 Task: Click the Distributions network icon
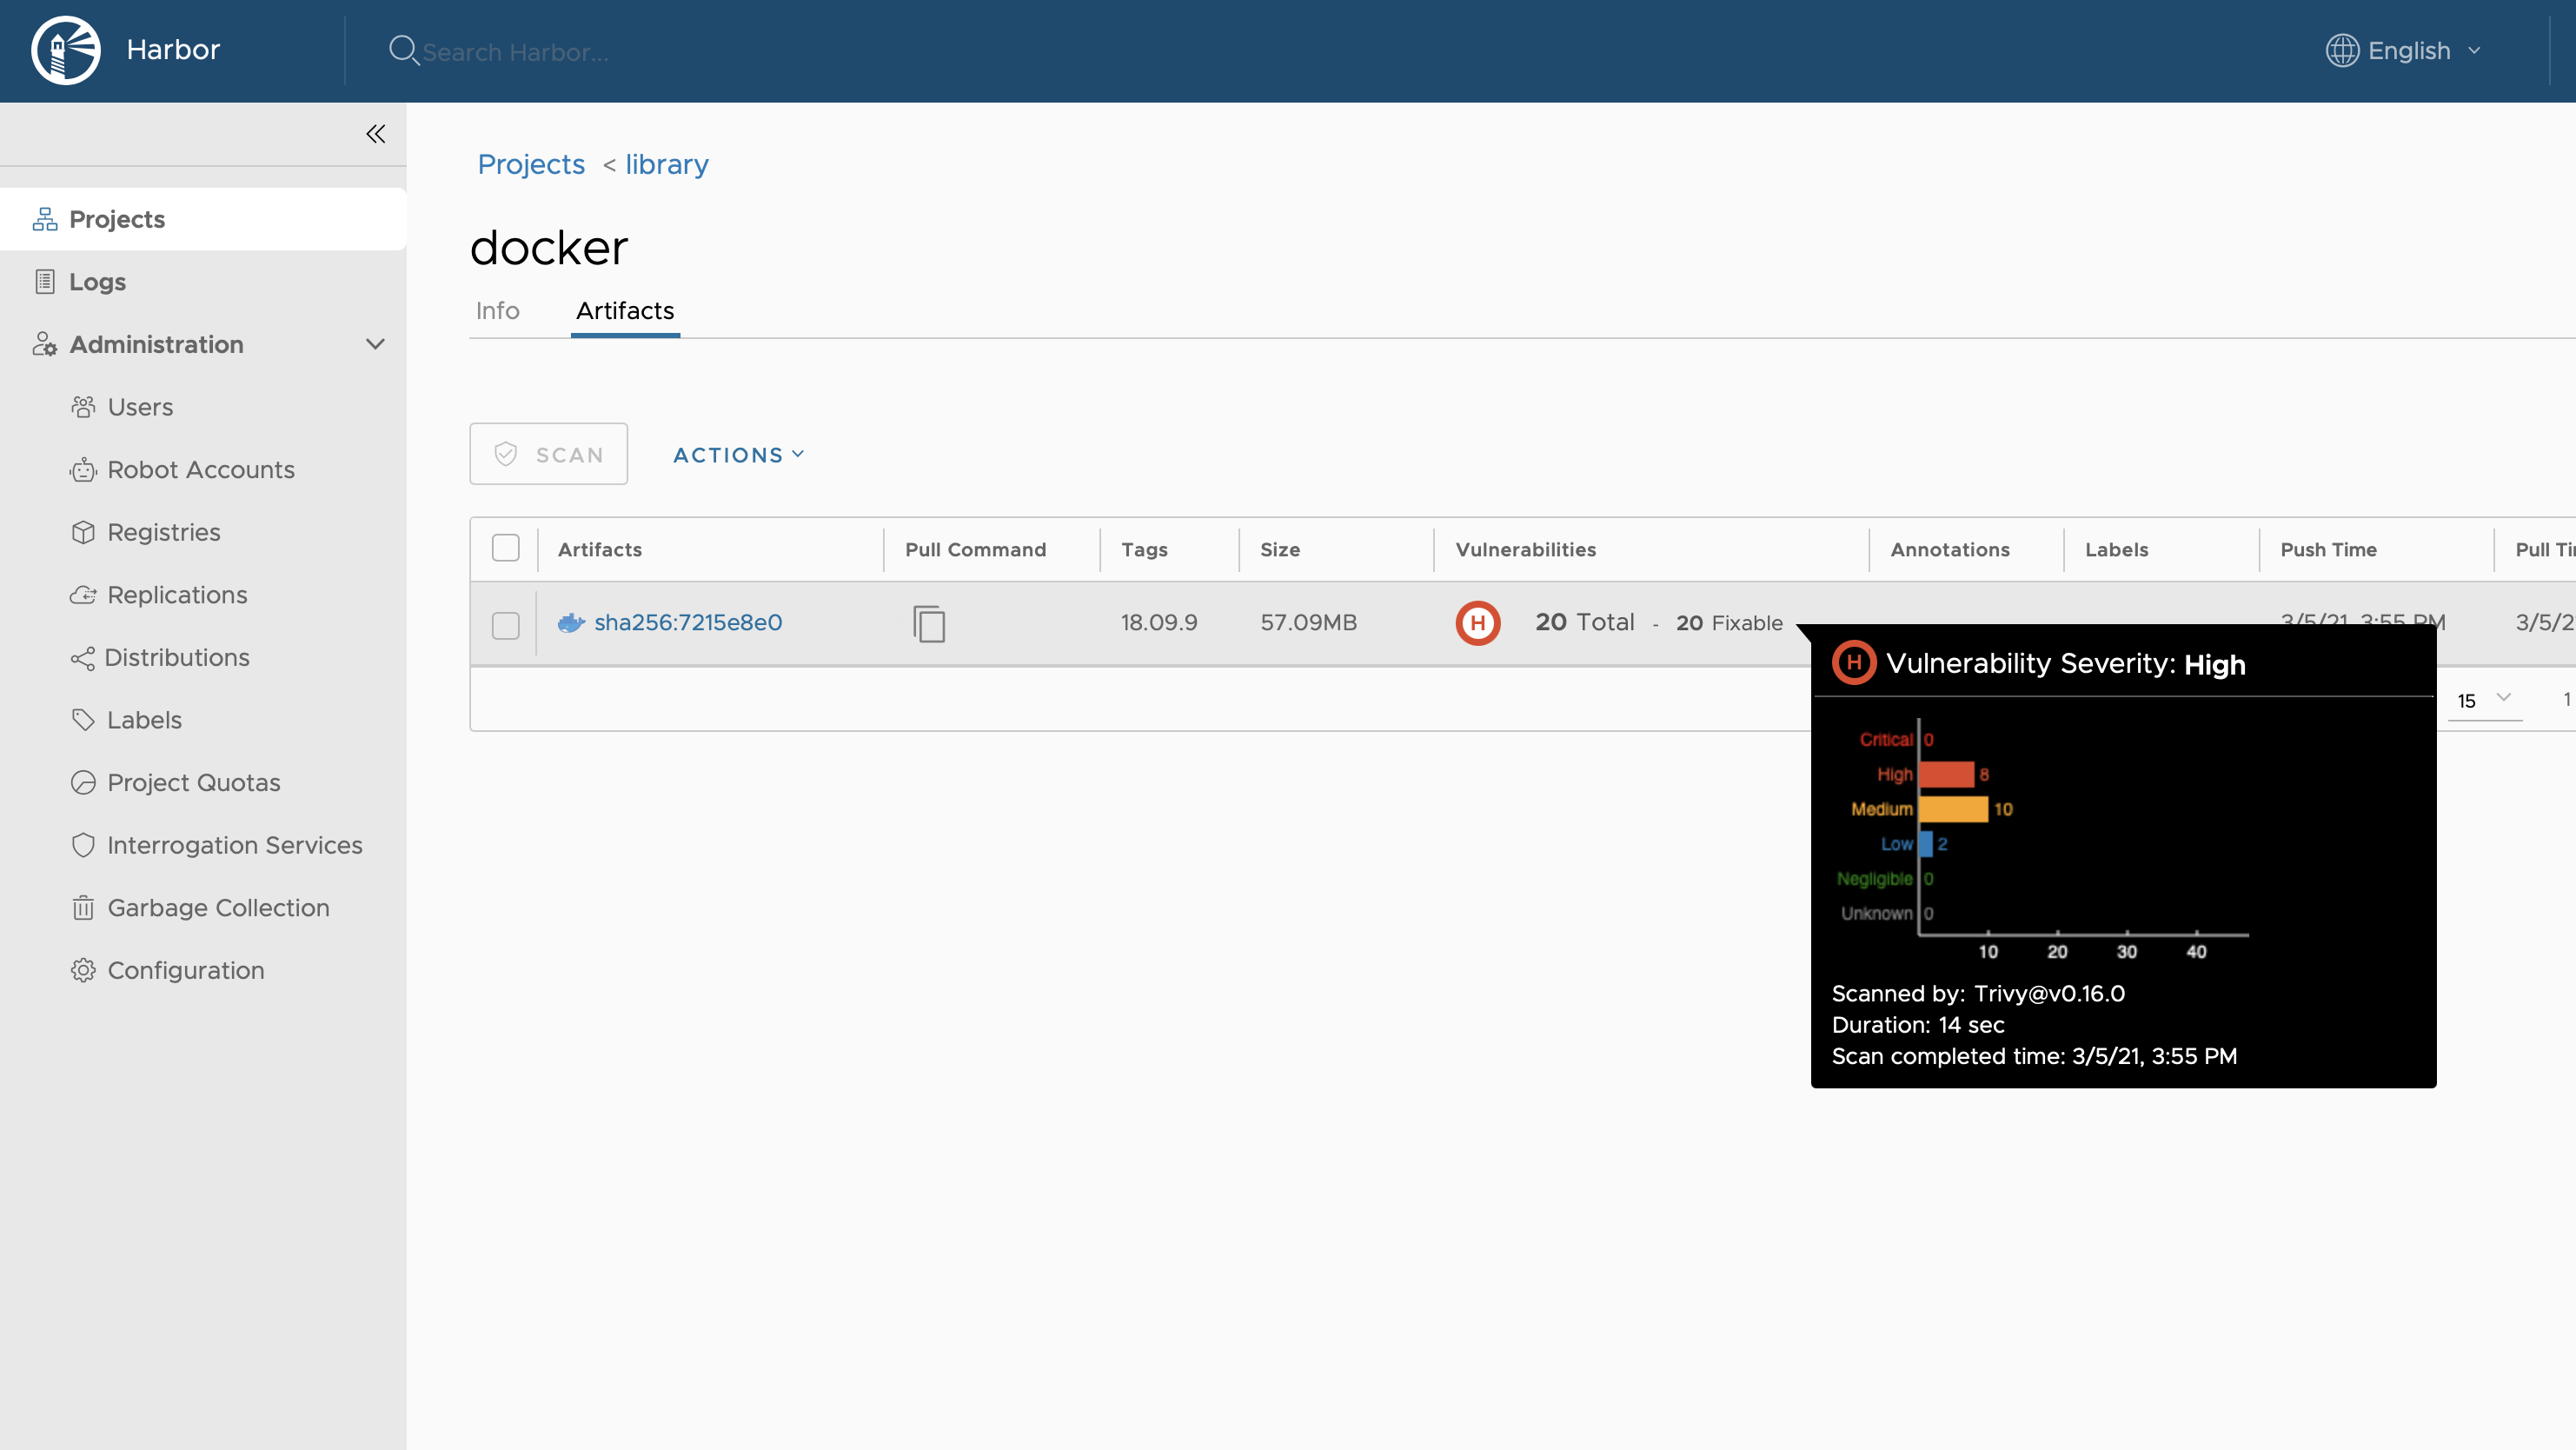point(84,656)
